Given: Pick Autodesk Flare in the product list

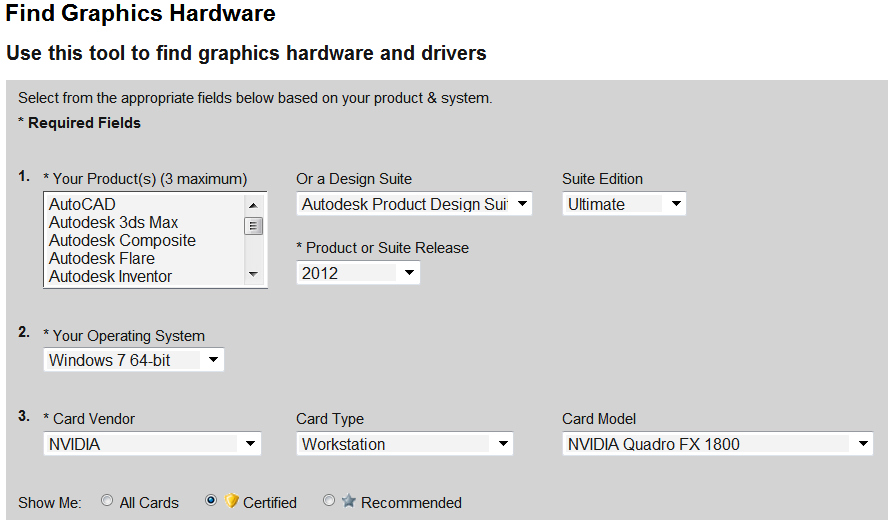Looking at the screenshot, I should (x=145, y=258).
